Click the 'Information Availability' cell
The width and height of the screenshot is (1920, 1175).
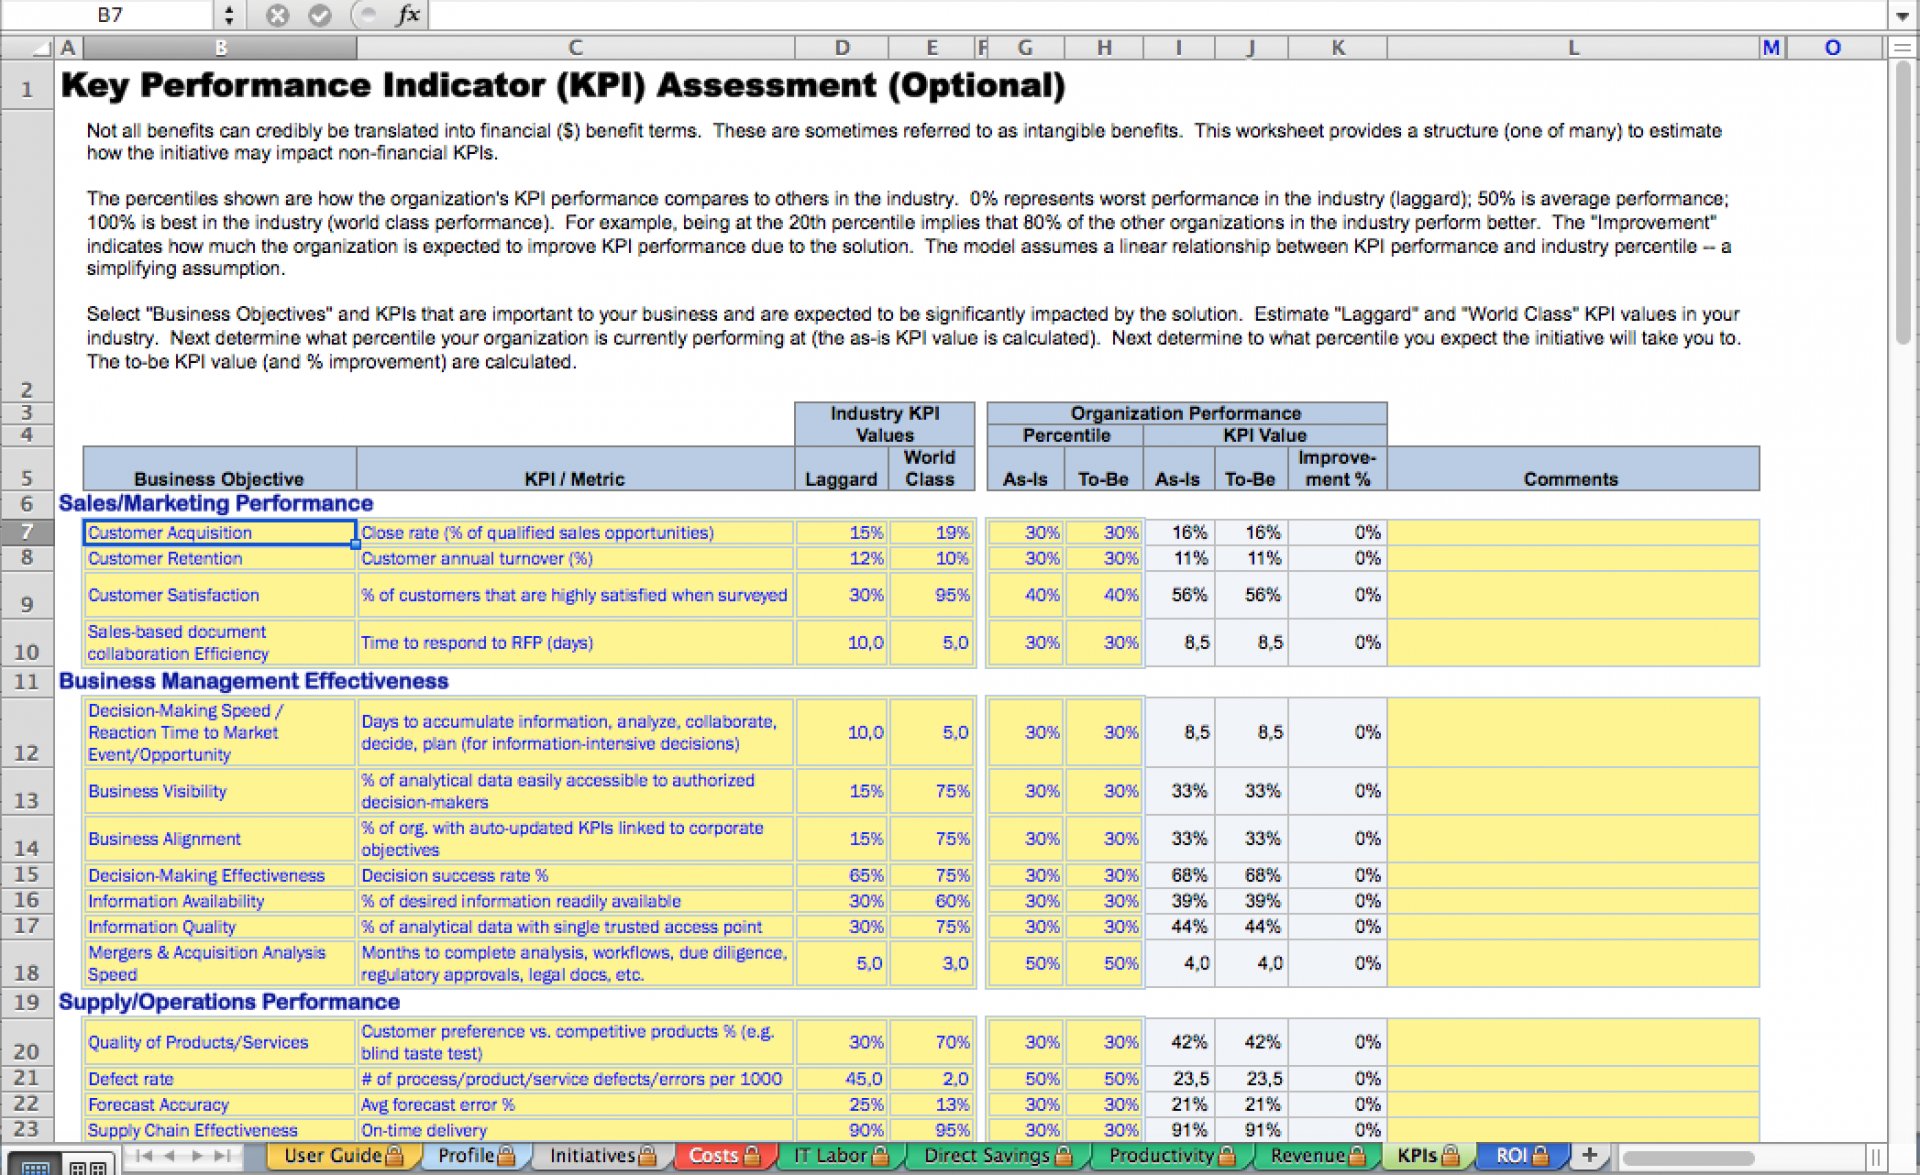pos(219,901)
